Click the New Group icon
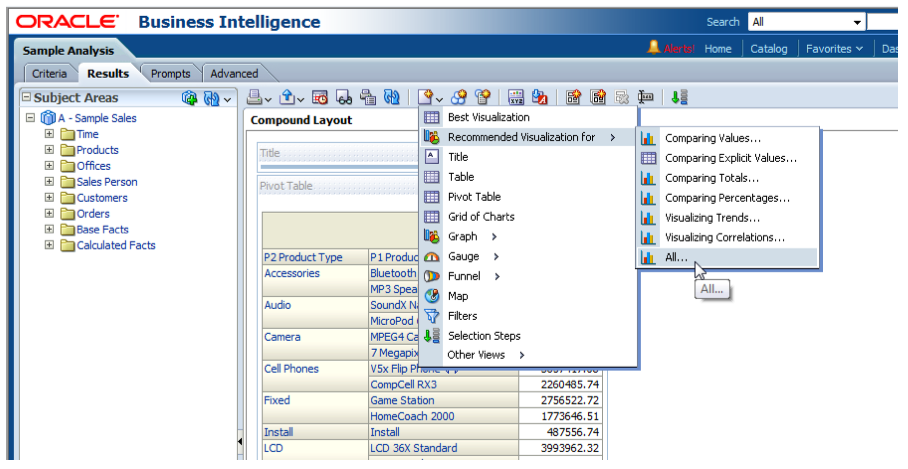 pos(459,97)
